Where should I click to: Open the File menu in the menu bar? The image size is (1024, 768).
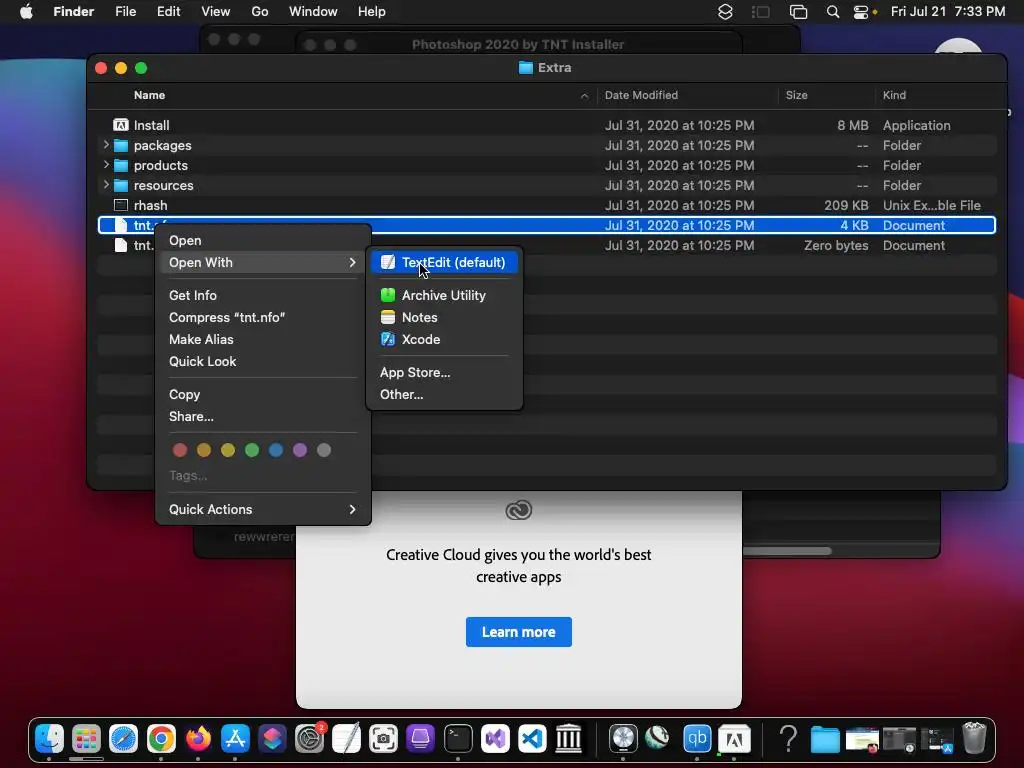125,12
